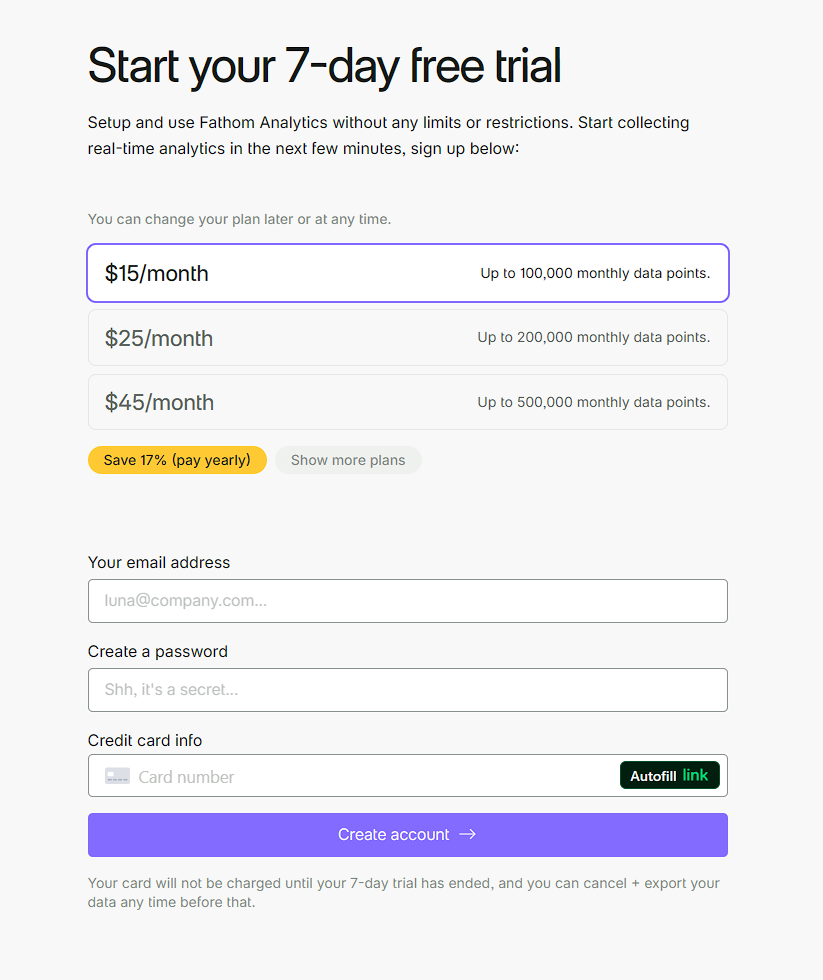
Task: Expand Show more plans
Action: [348, 460]
